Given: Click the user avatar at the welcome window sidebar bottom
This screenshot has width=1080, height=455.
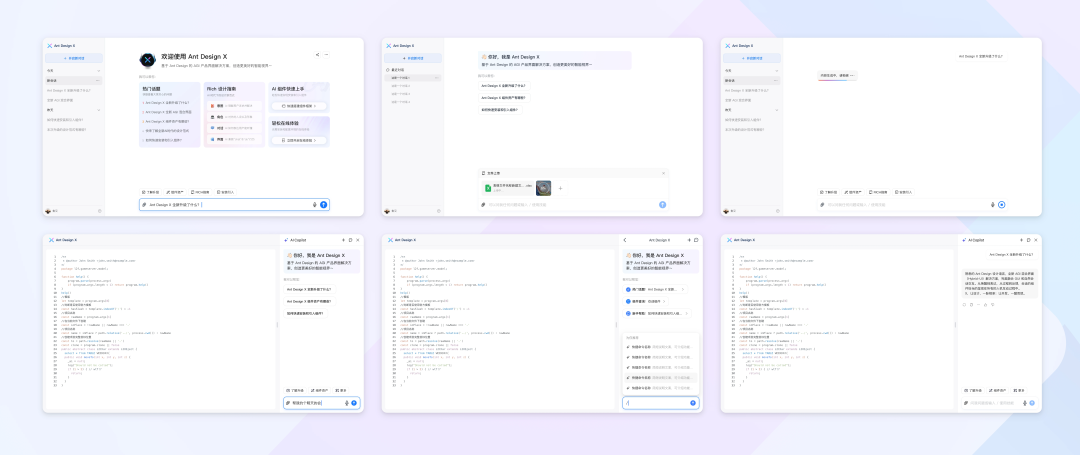Looking at the screenshot, I should 48,211.
